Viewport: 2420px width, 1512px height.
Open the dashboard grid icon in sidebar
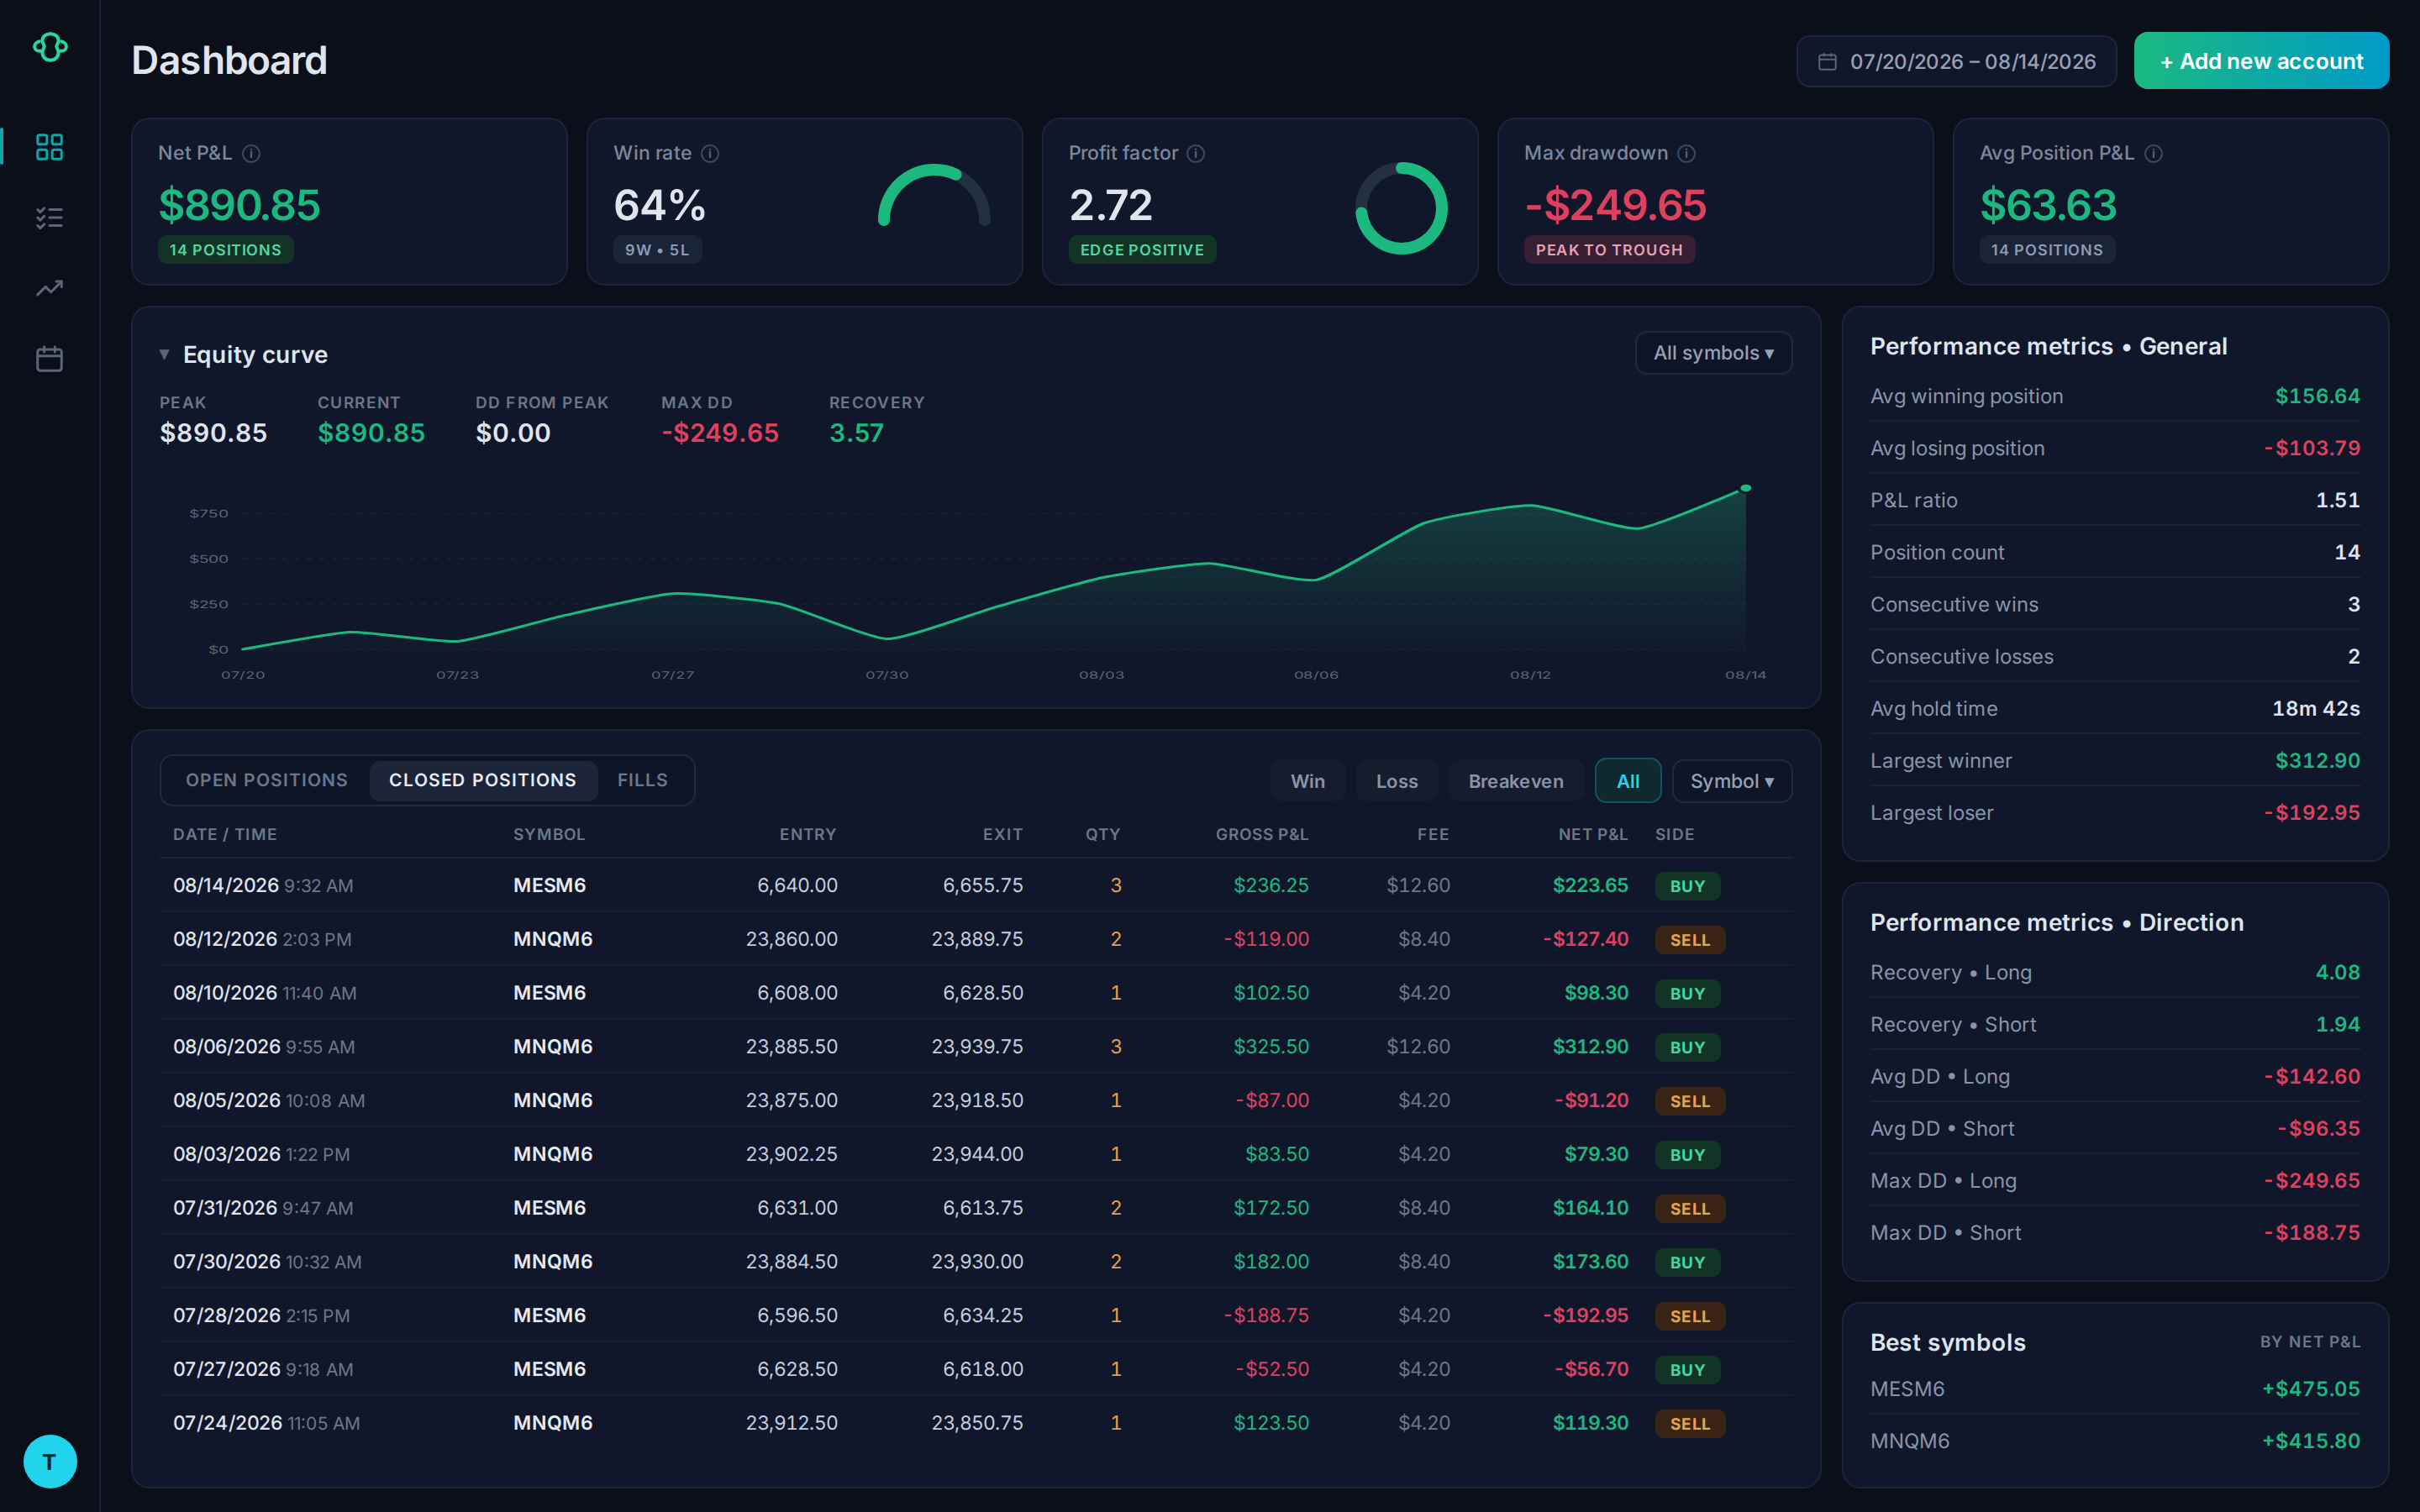49,147
